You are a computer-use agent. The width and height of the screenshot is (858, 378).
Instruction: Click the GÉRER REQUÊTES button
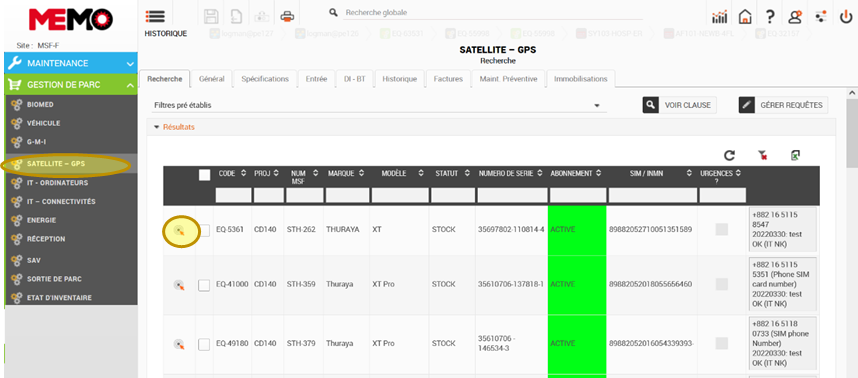(x=783, y=105)
